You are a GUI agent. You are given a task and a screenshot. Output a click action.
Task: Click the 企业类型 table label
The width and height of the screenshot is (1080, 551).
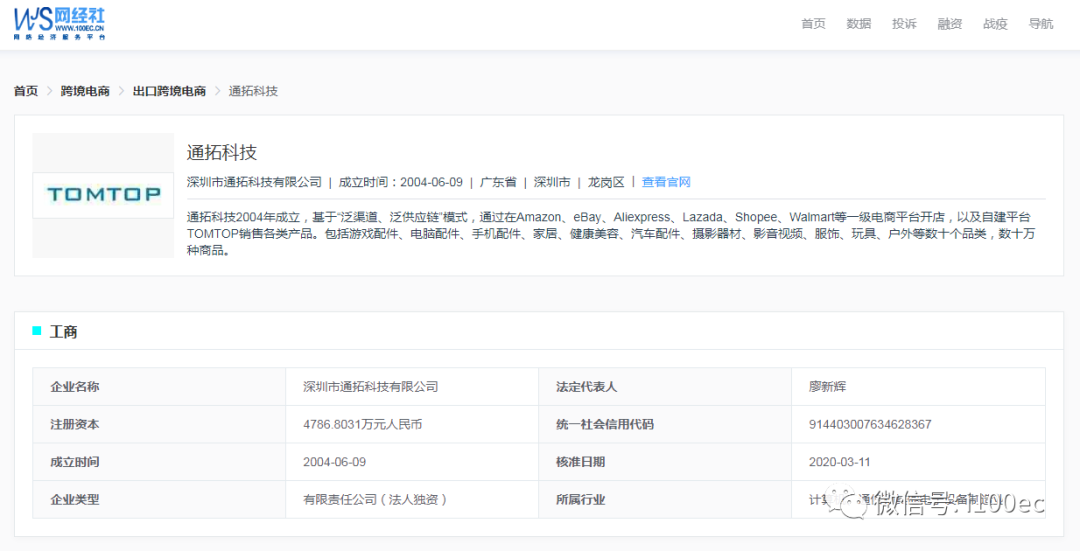click(74, 499)
